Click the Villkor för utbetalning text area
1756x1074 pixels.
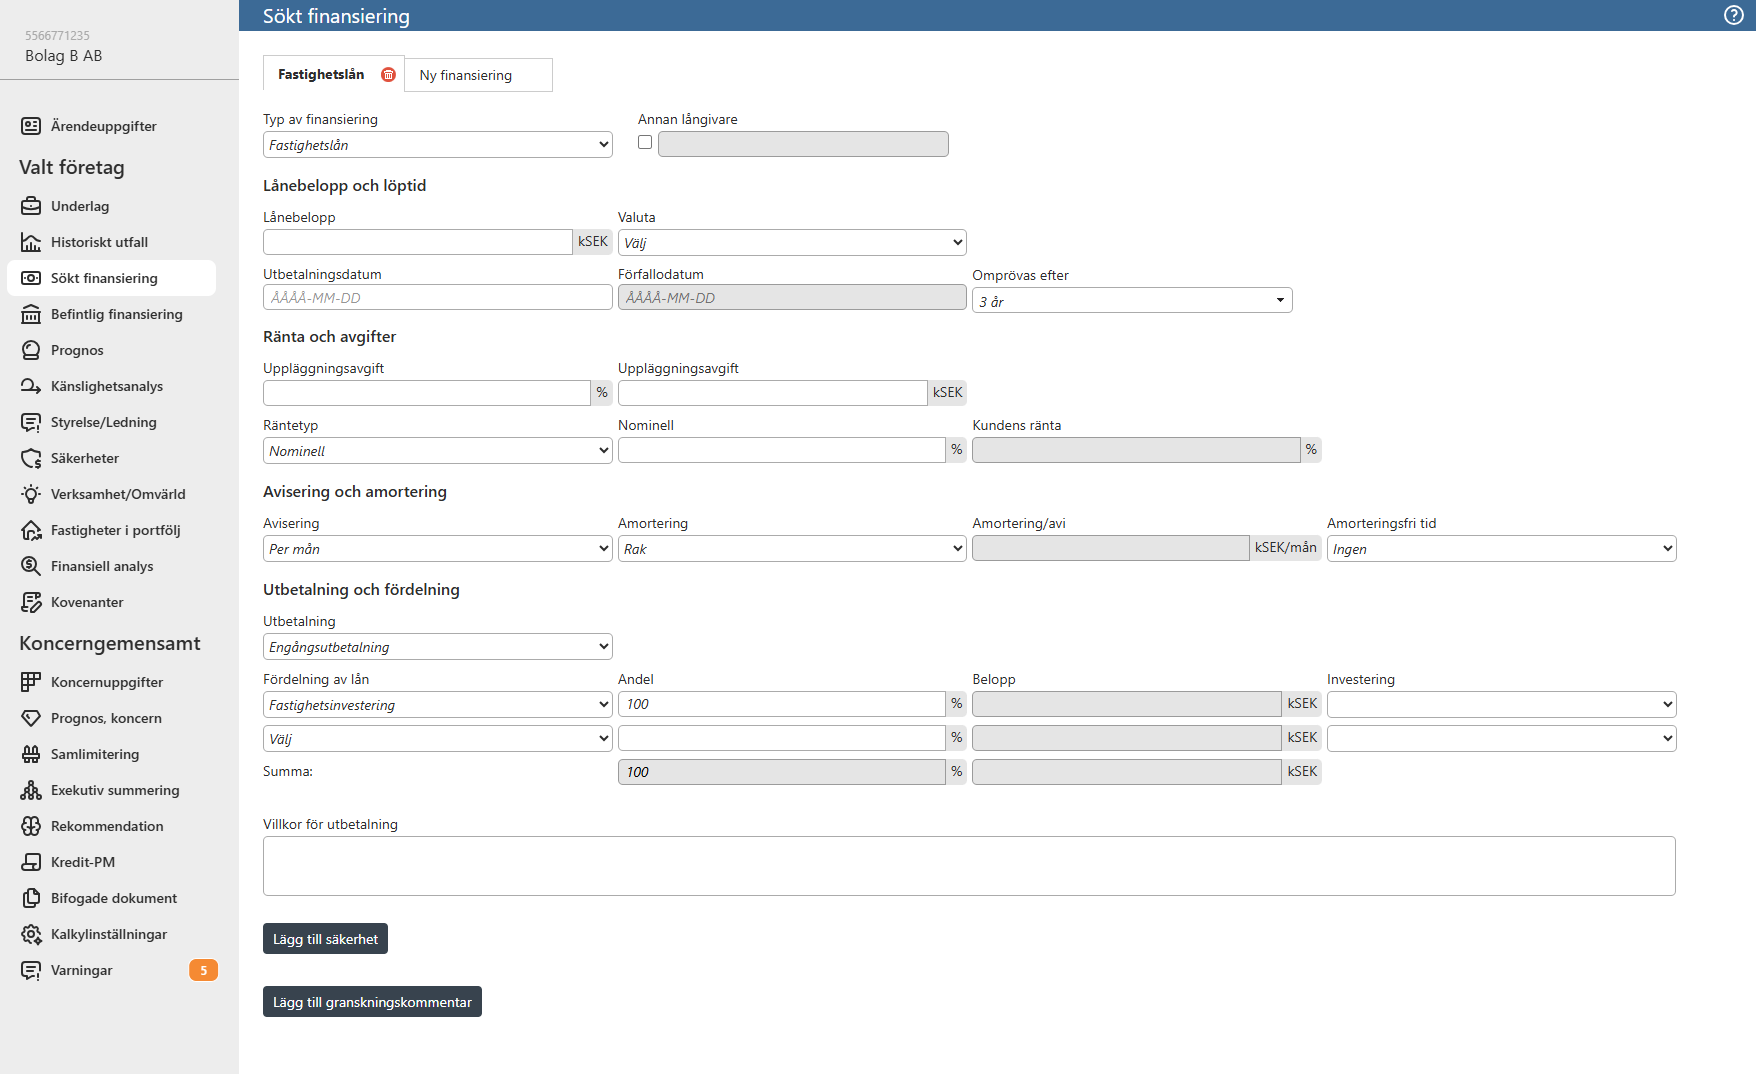[969, 866]
